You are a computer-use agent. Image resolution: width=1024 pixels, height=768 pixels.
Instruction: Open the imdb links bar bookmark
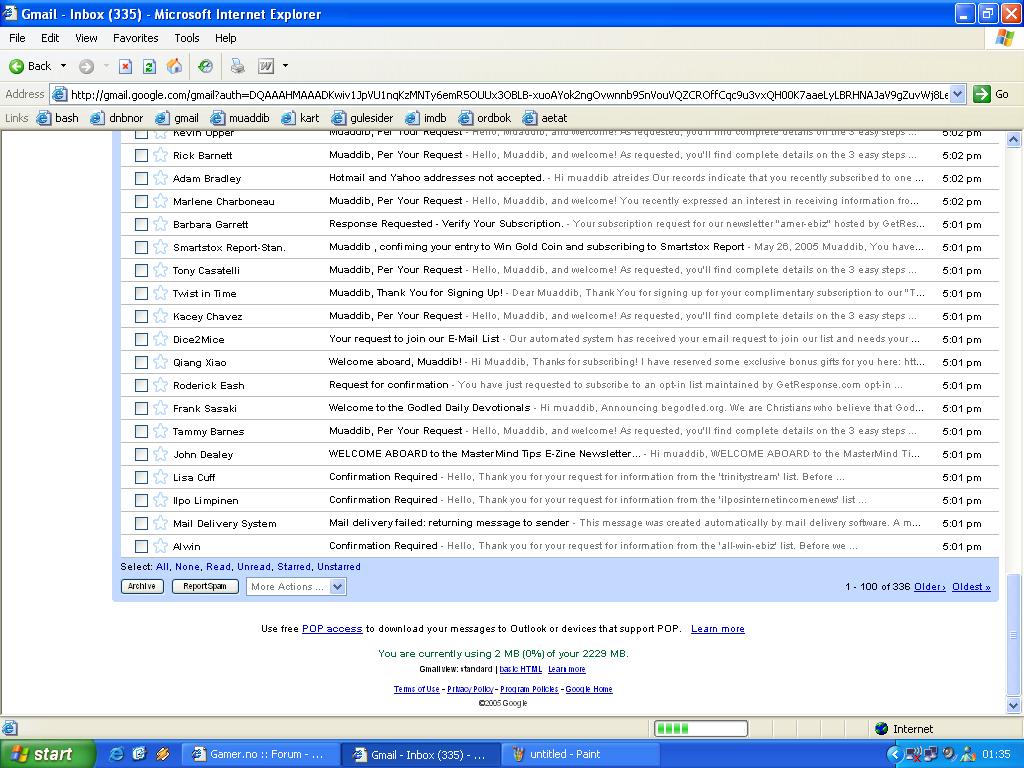click(426, 118)
